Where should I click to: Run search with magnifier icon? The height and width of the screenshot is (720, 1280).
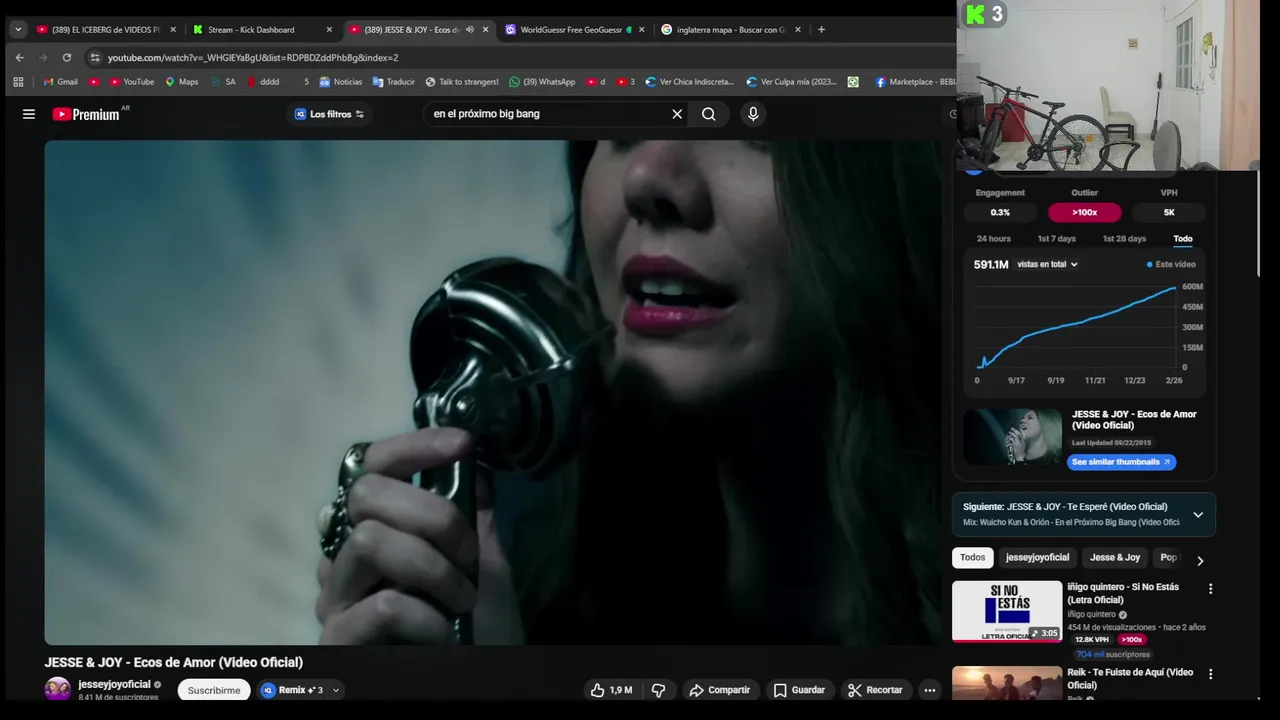click(x=708, y=114)
